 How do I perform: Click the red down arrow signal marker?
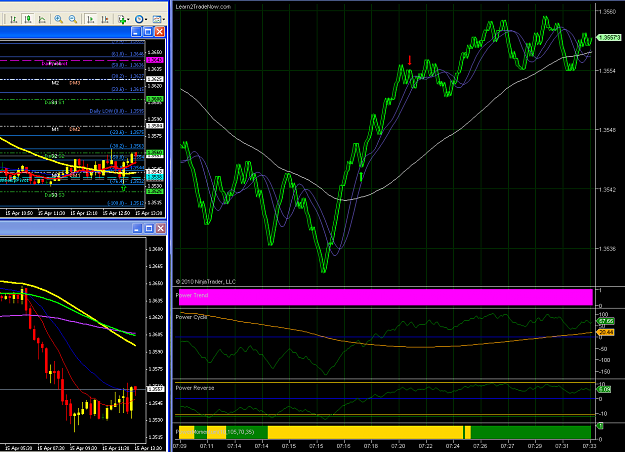(x=409, y=60)
